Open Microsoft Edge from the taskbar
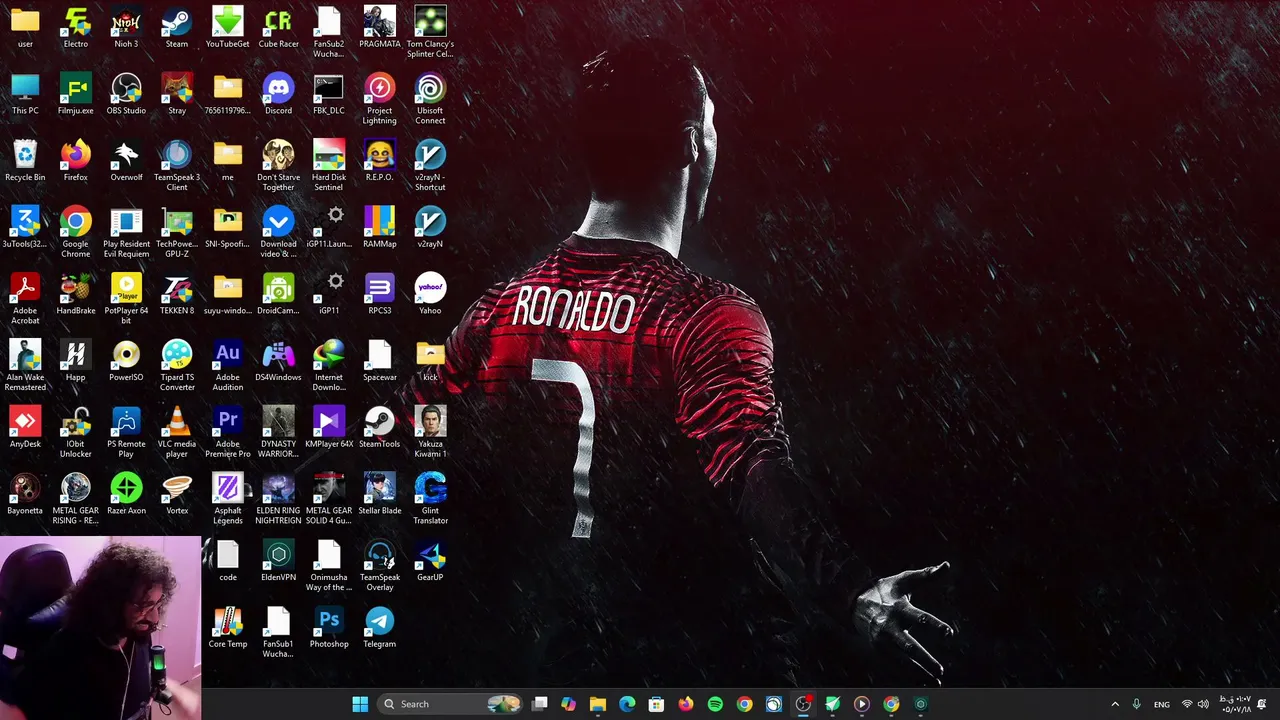Image resolution: width=1280 pixels, height=720 pixels. tap(627, 704)
